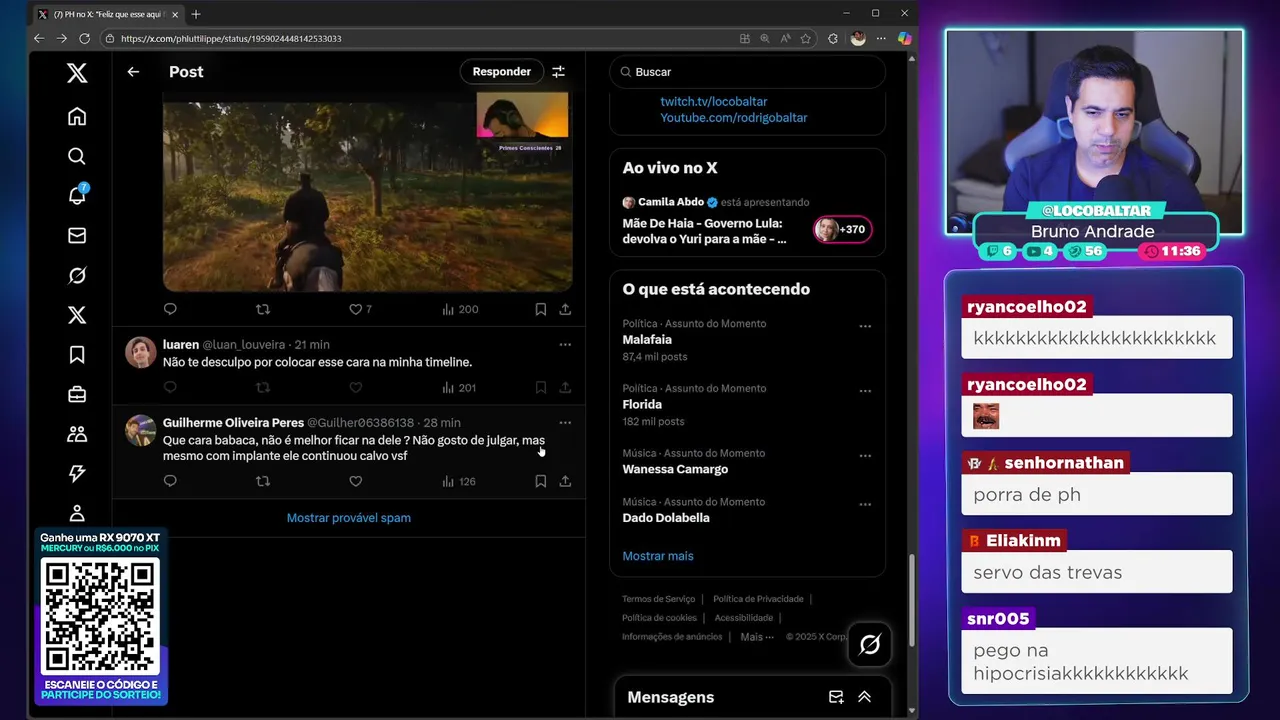The width and height of the screenshot is (1280, 720).
Task: Click the browser address bar URL
Action: (x=231, y=38)
